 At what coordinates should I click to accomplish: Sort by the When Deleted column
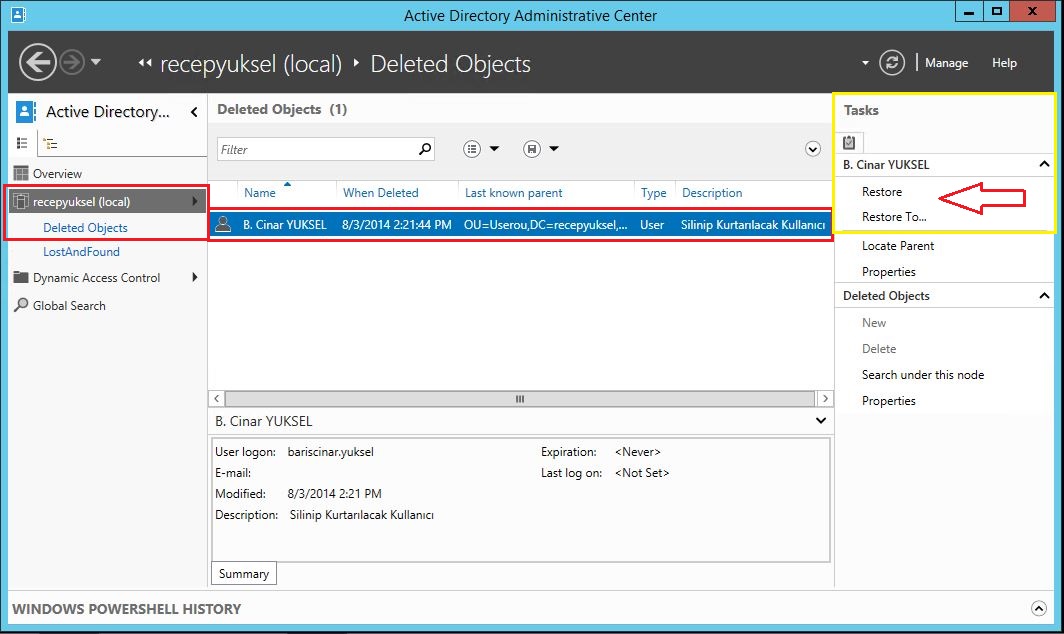[381, 193]
